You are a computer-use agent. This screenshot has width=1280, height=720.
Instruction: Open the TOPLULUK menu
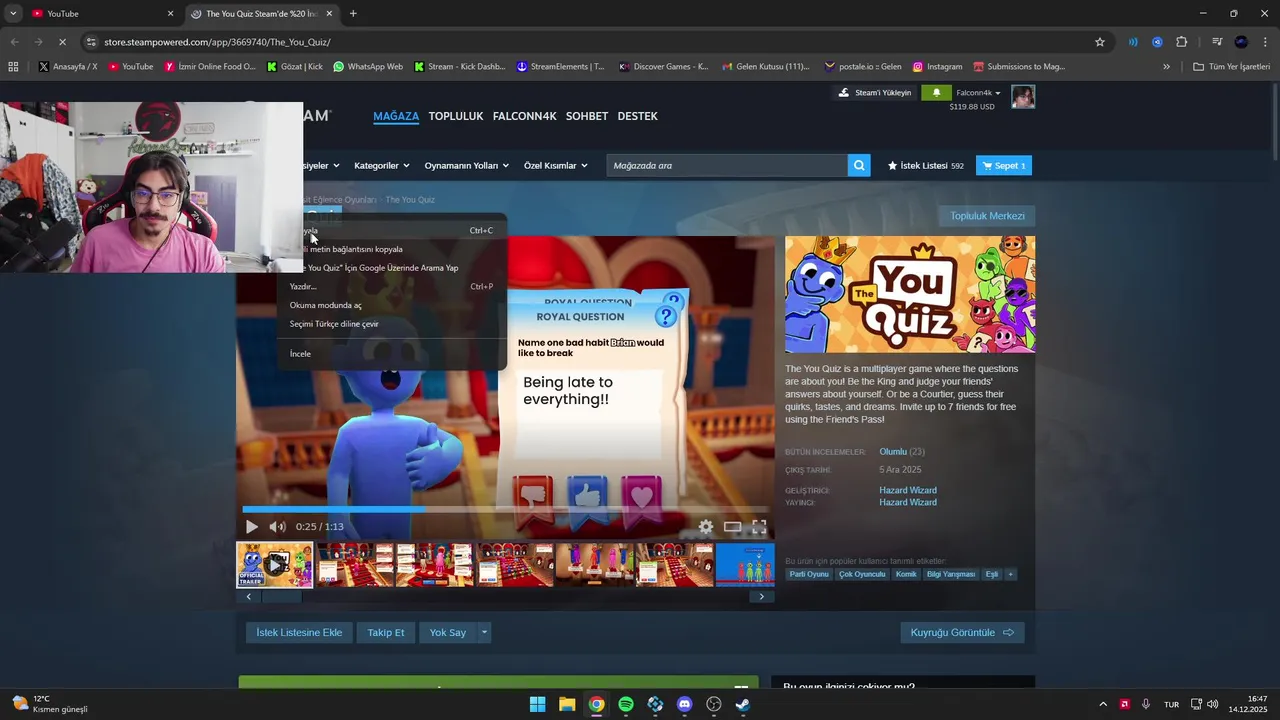pos(456,116)
